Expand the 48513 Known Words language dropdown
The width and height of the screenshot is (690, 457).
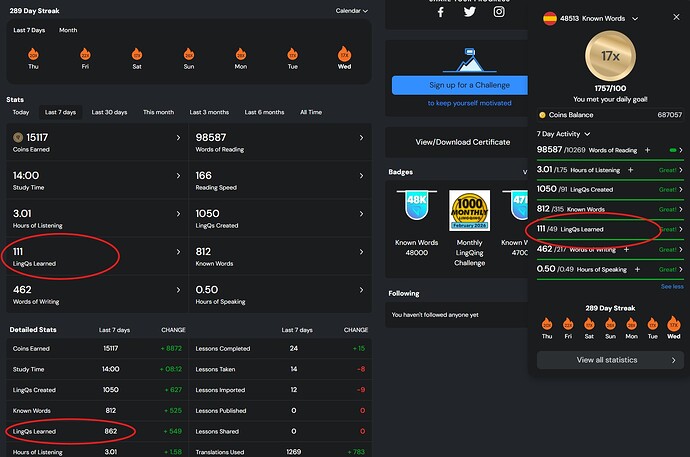click(x=635, y=18)
